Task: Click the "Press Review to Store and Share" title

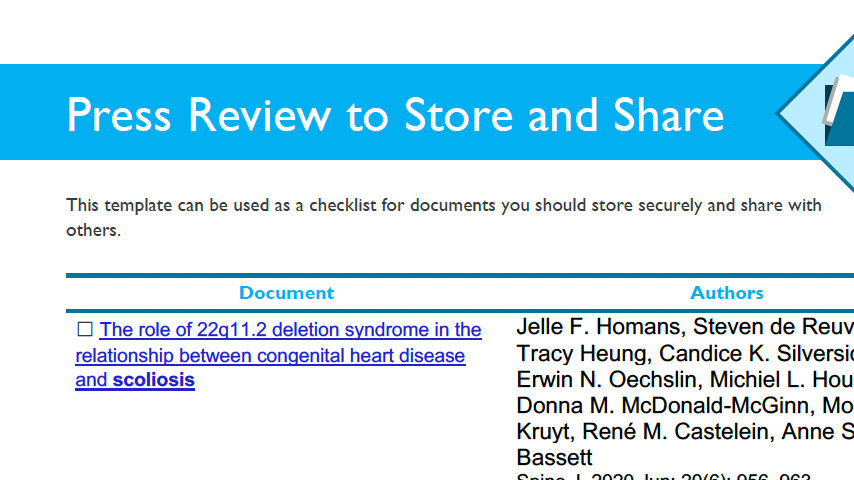Action: pyautogui.click(x=395, y=115)
